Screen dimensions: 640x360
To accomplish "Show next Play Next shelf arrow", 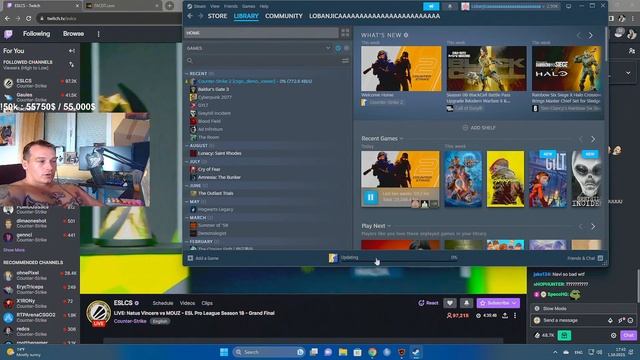I will pyautogui.click(x=593, y=227).
